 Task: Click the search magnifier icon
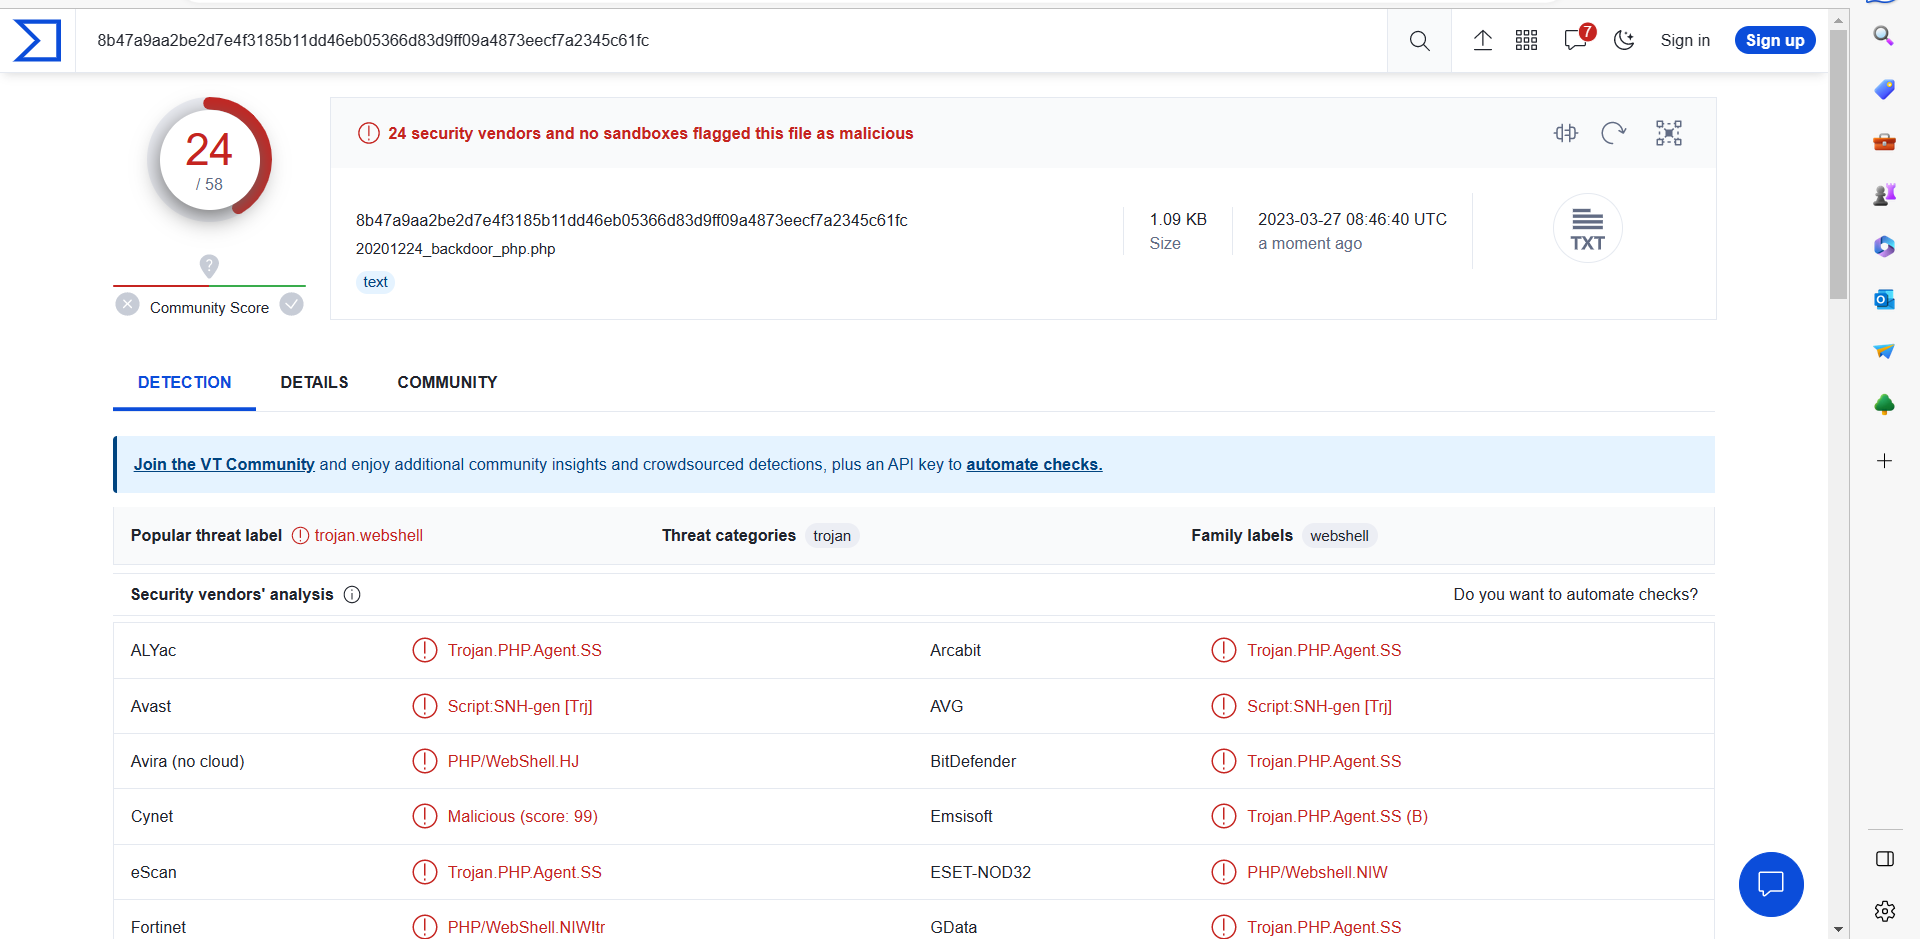1419,41
